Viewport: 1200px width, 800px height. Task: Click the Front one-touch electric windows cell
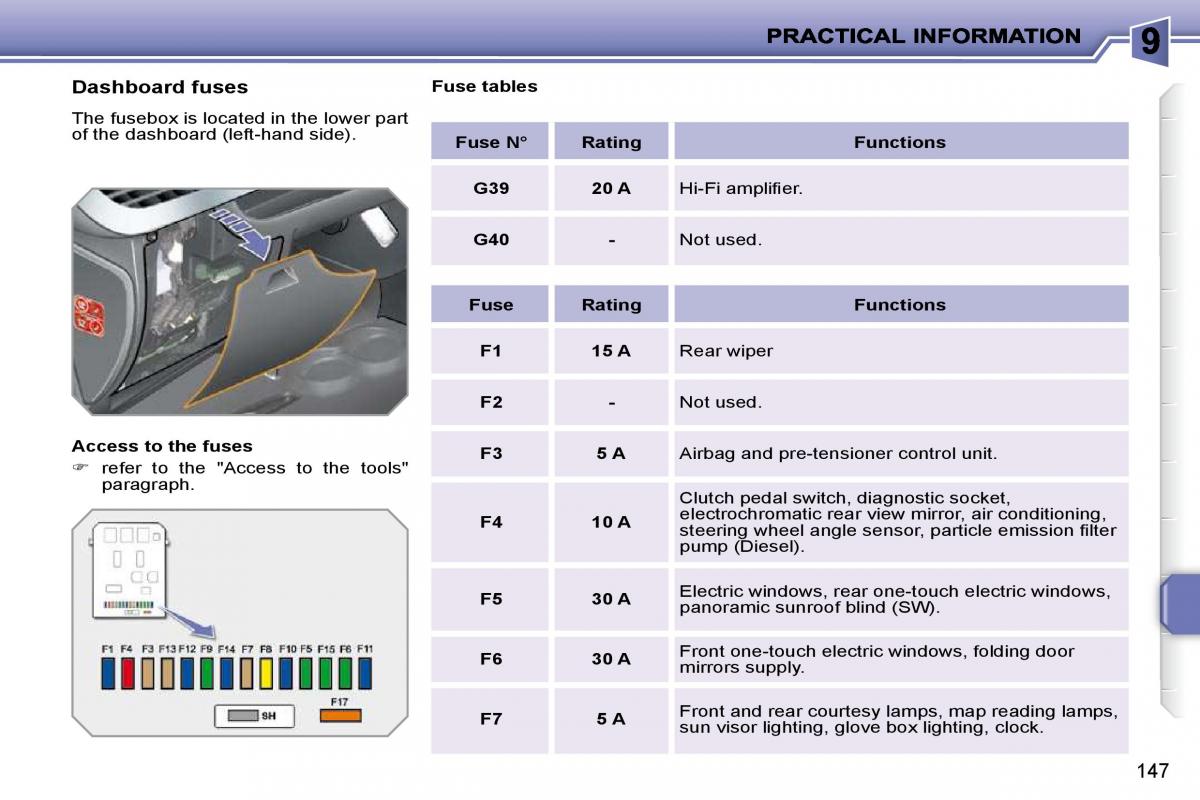pos(901,659)
